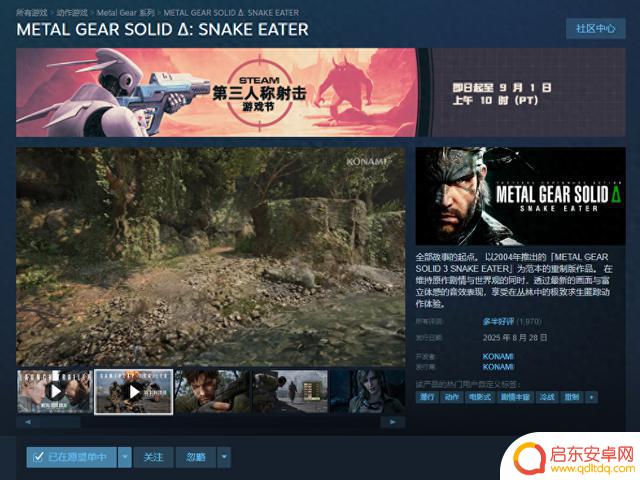Click the 忽略 ignore button

[196, 457]
